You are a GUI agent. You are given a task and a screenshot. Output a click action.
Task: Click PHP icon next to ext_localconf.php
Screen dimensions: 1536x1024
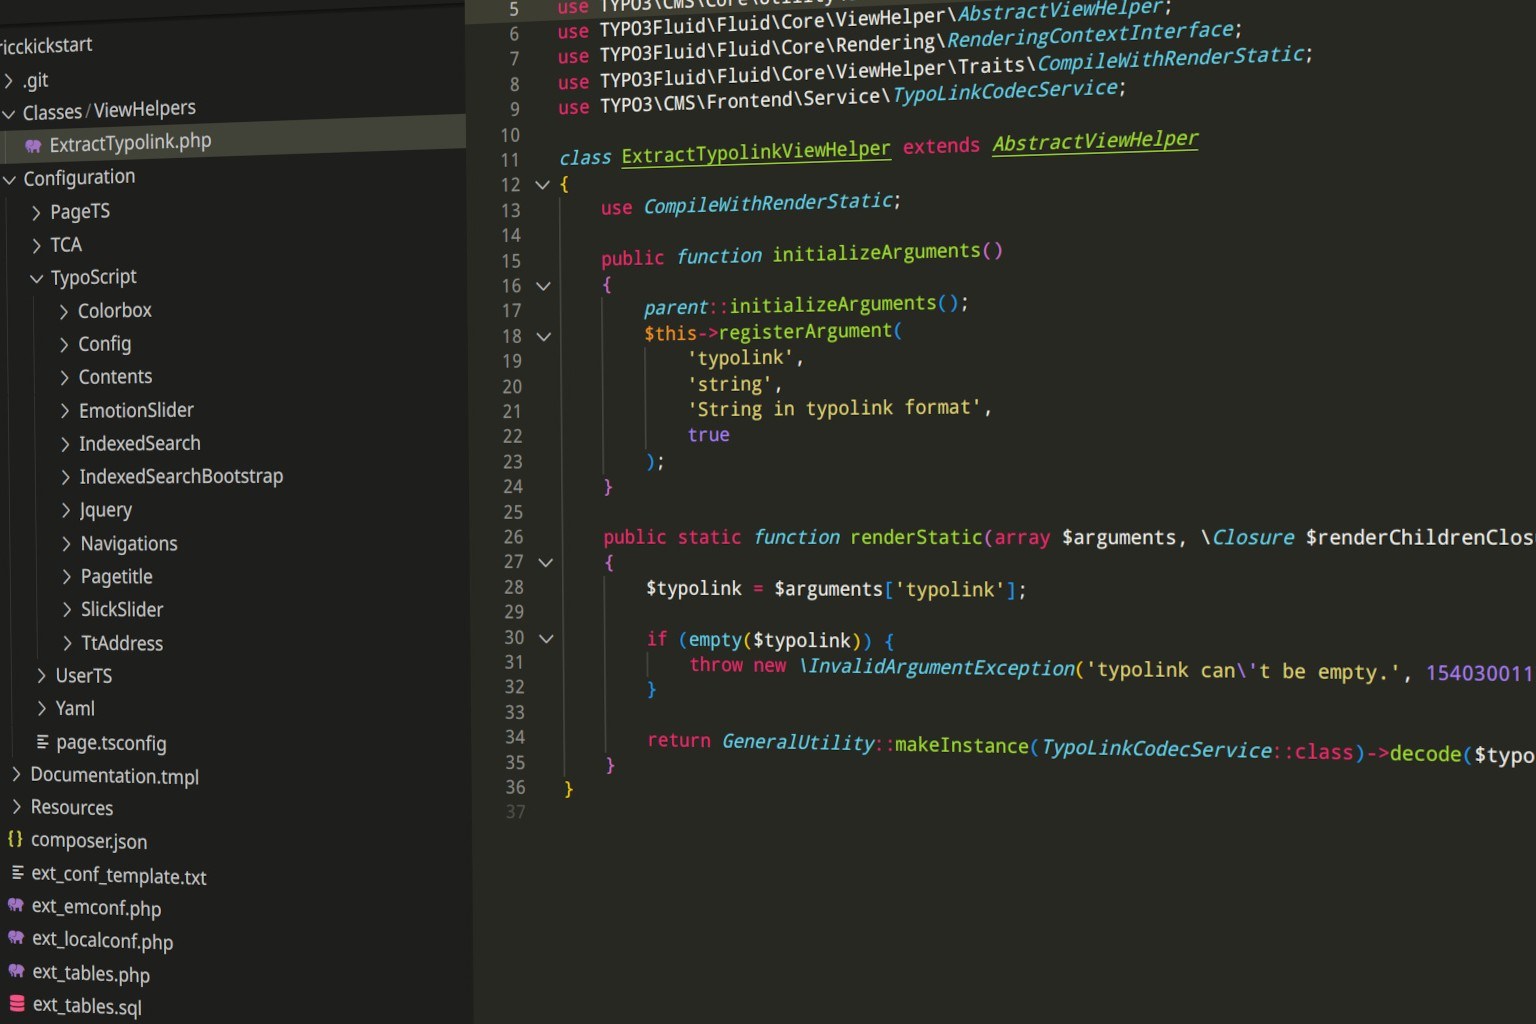(16, 938)
